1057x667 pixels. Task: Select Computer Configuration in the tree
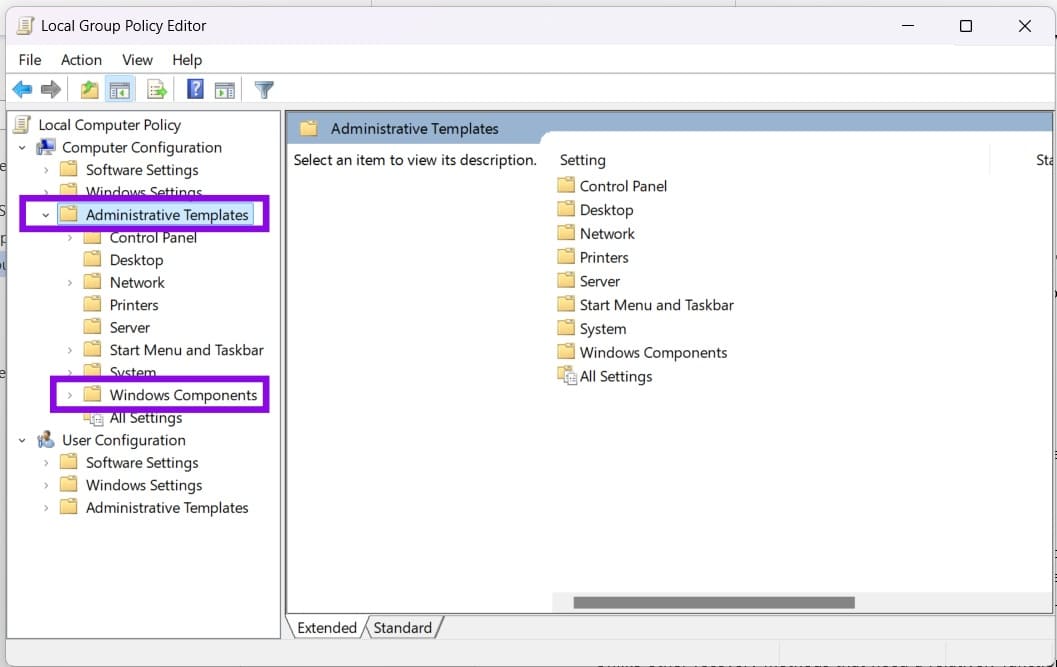pyautogui.click(x=142, y=147)
